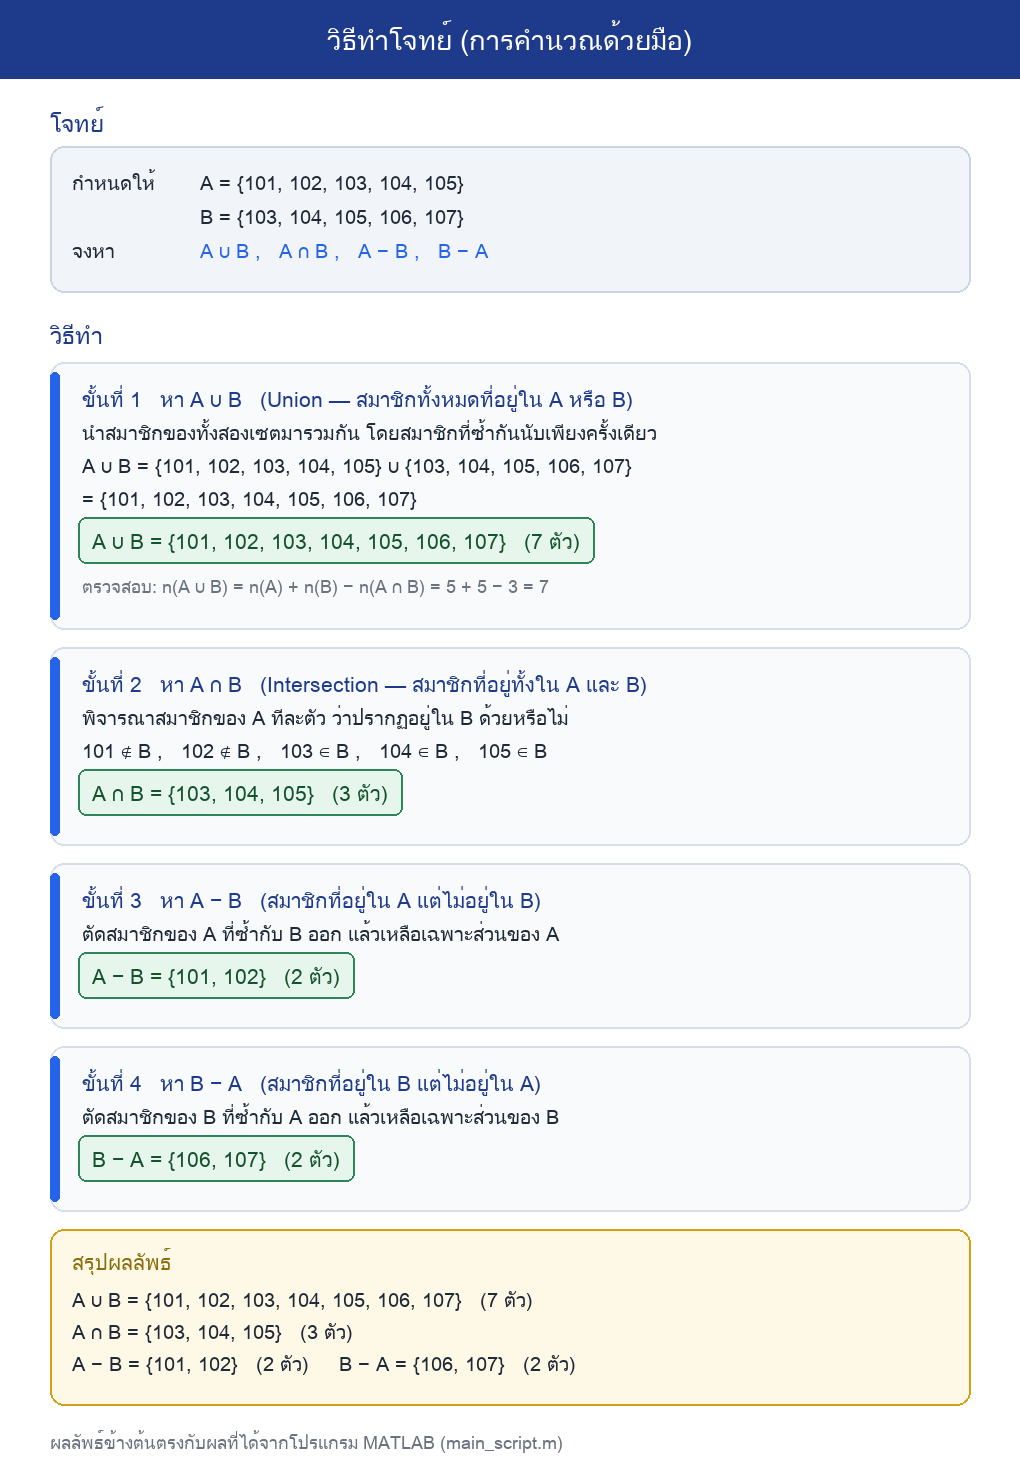Image resolution: width=1020 pixels, height=1473 pixels.
Task: Click the "103 ∈ B" membership check
Action: pyautogui.click(x=315, y=751)
